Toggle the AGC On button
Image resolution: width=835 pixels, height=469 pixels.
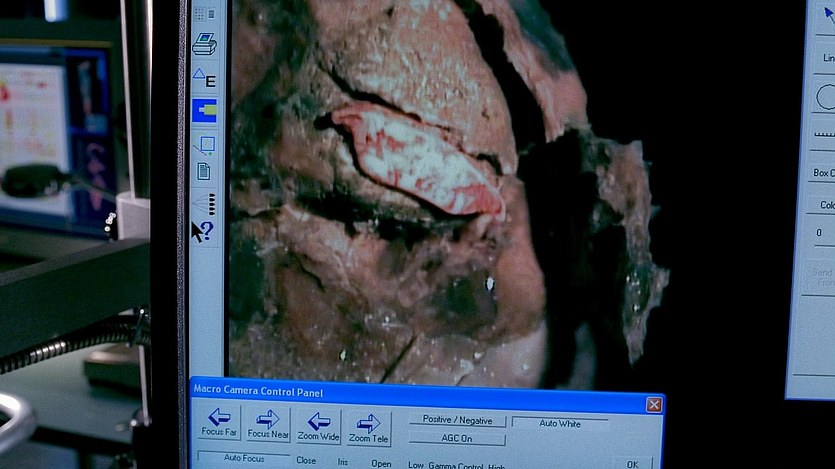pos(457,439)
